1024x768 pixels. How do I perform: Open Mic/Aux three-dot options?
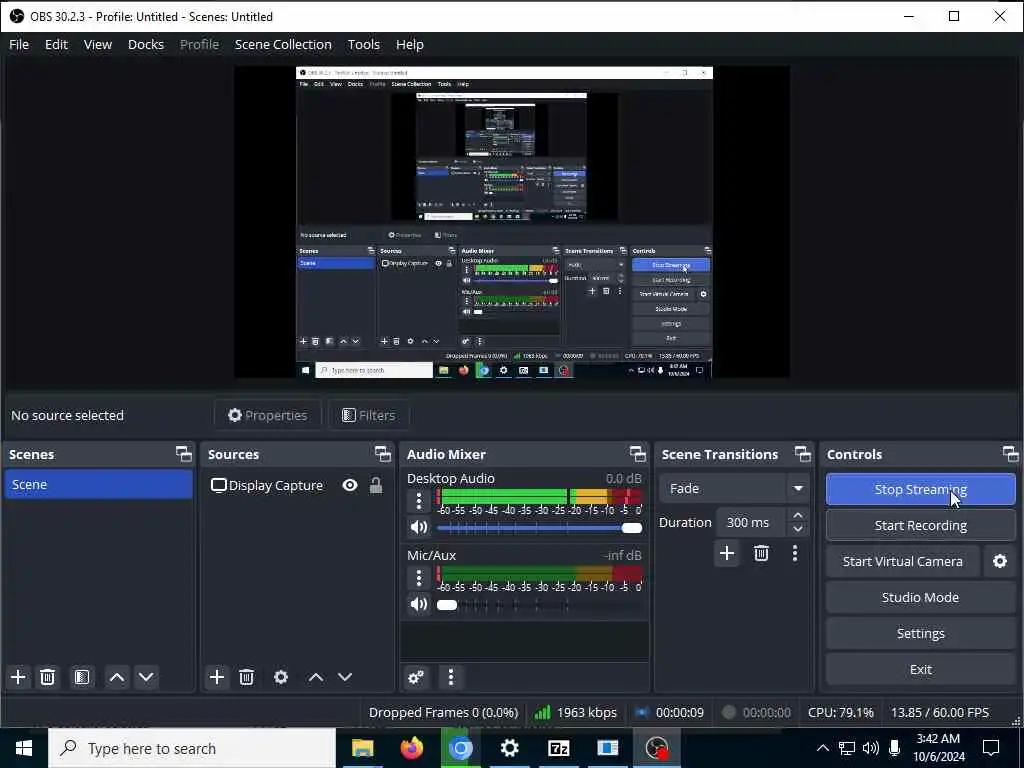pyautogui.click(x=419, y=578)
